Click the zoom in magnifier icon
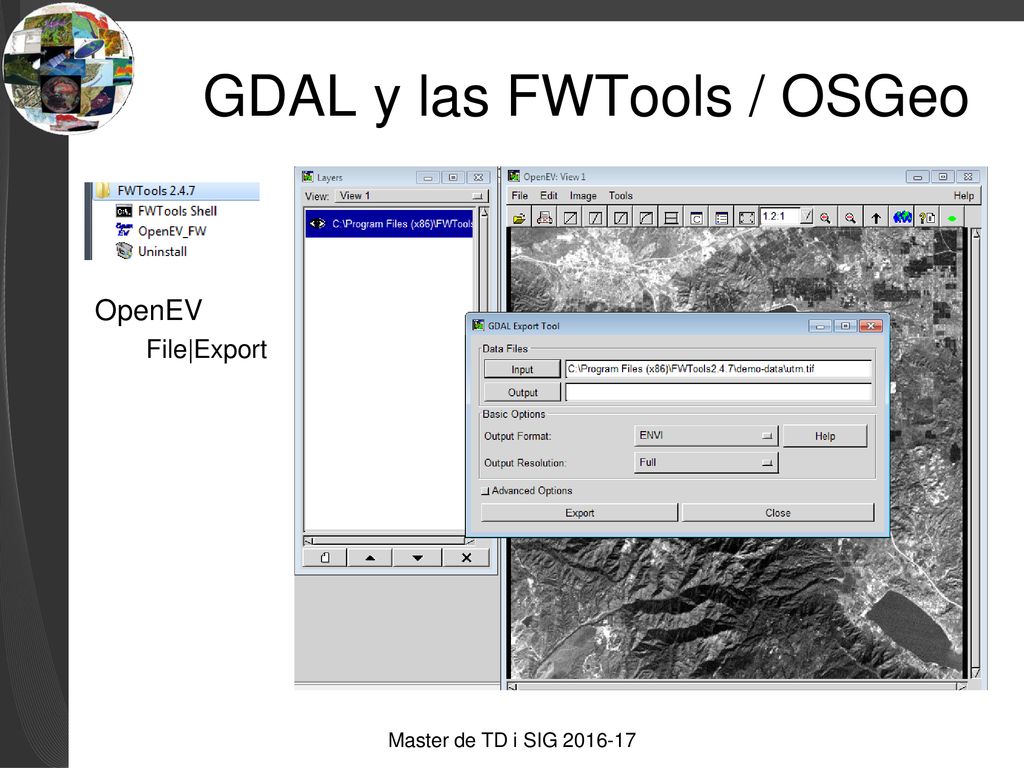 coord(825,217)
